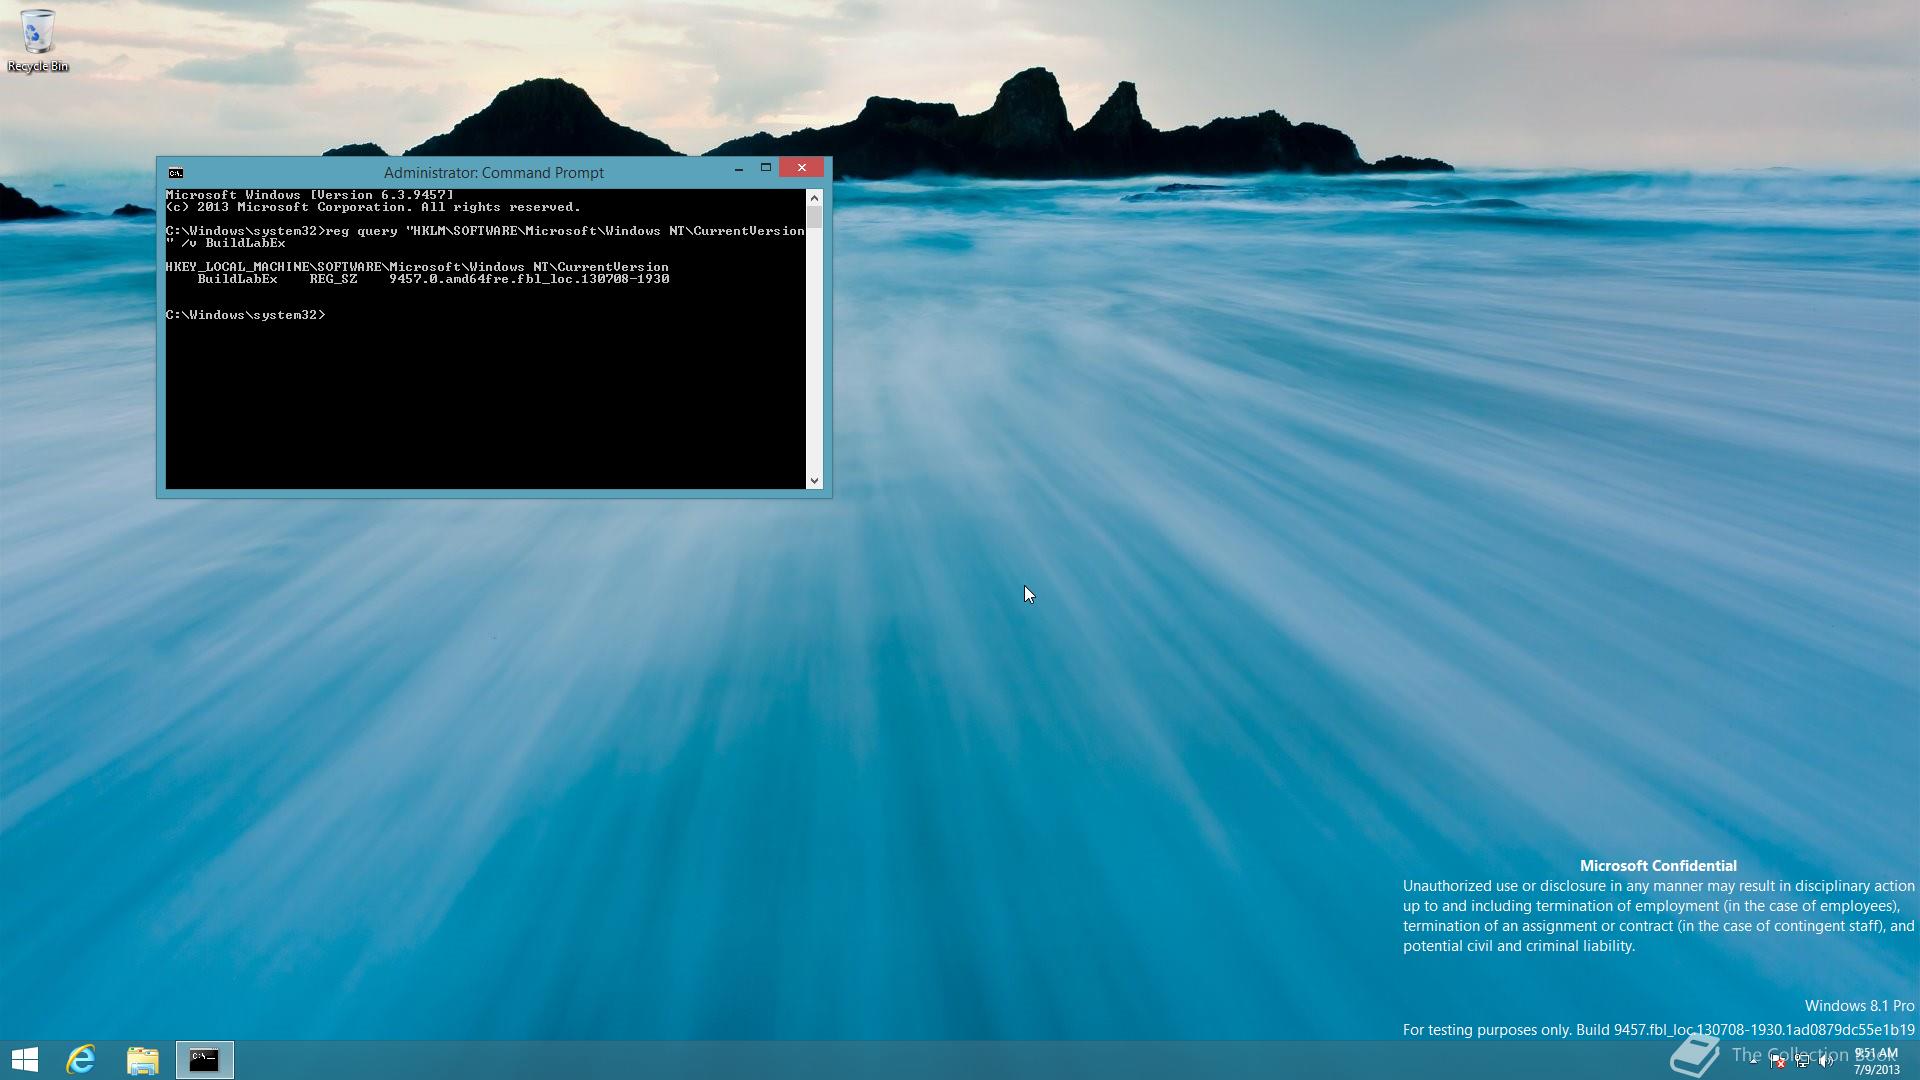Open the network status tray icon
The width and height of the screenshot is (1920, 1080).
tap(1803, 1061)
